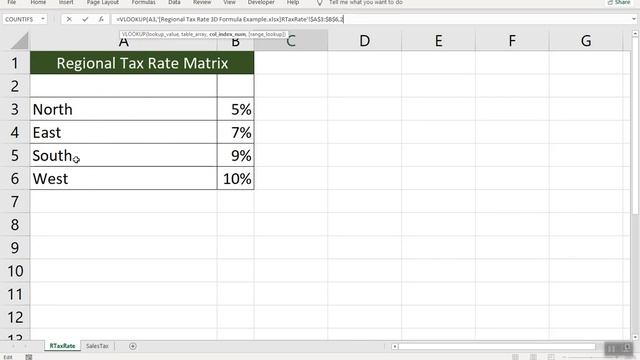Viewport: 640px width, 360px height.
Task: Select row 12 header
Action: coord(15,317)
